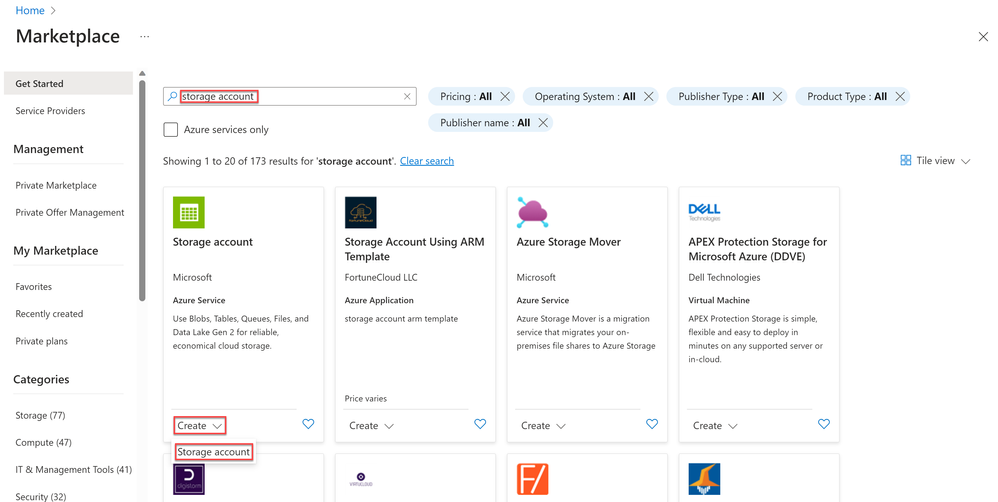This screenshot has height=502, width=998.
Task: Remove the Publisher name filter with its X
Action: point(543,123)
